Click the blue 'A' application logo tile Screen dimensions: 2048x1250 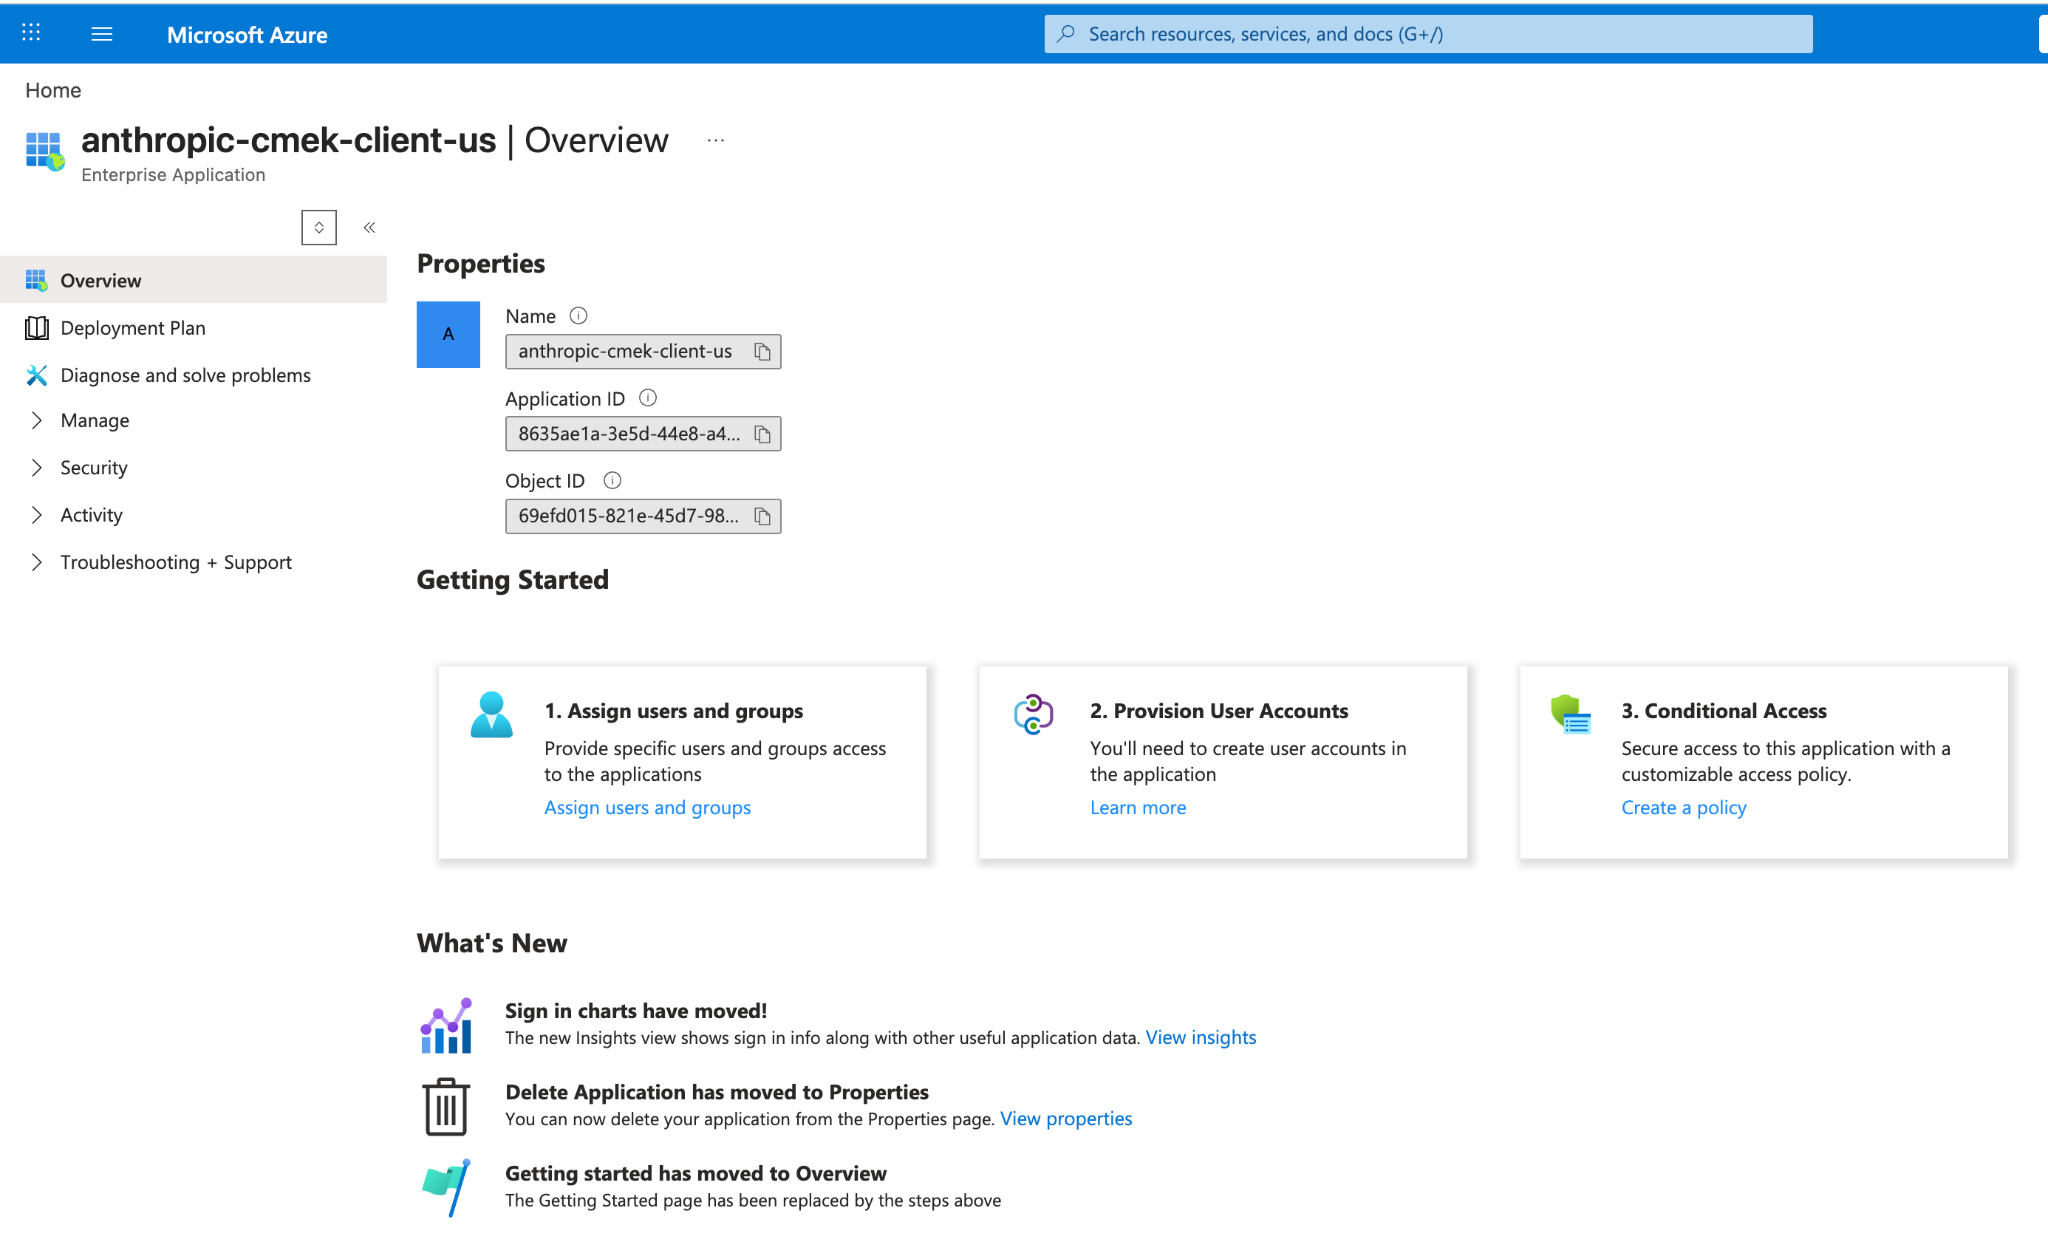coord(448,334)
